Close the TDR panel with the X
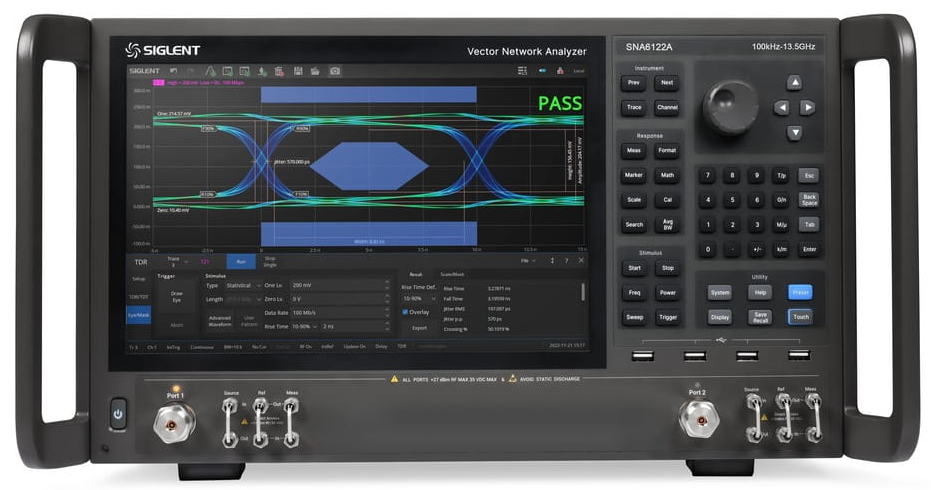This screenshot has width=931, height=490. (x=581, y=261)
